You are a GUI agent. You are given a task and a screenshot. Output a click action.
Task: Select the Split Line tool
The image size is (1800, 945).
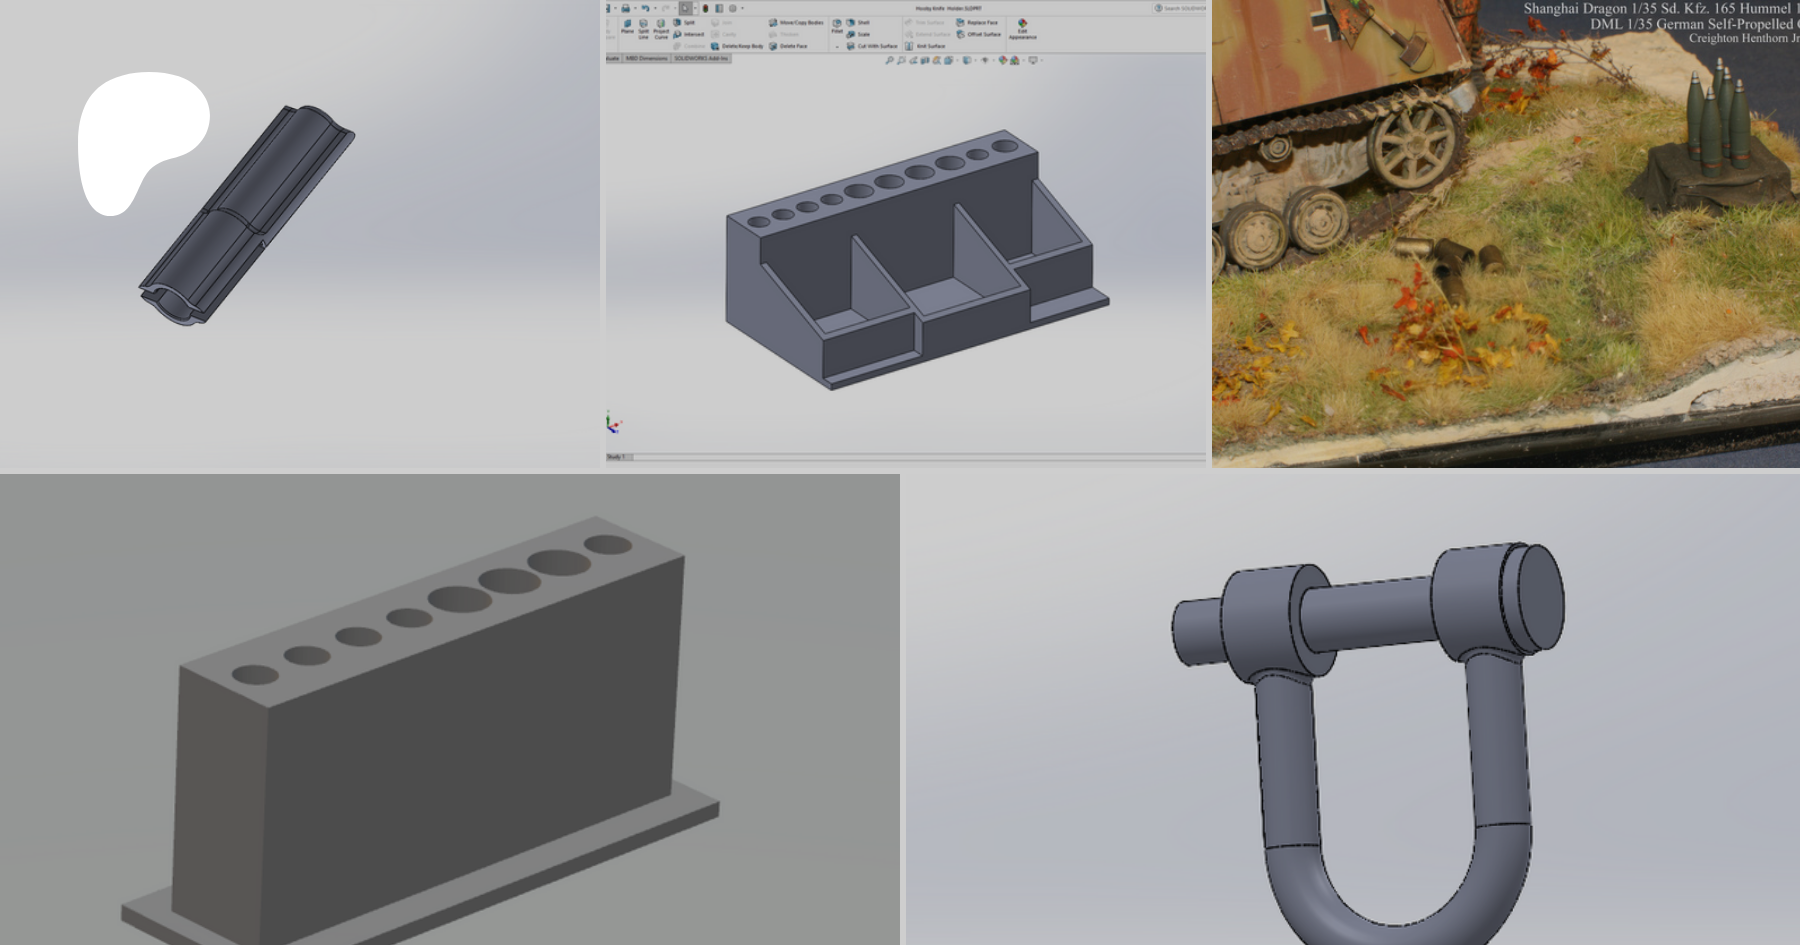643,27
